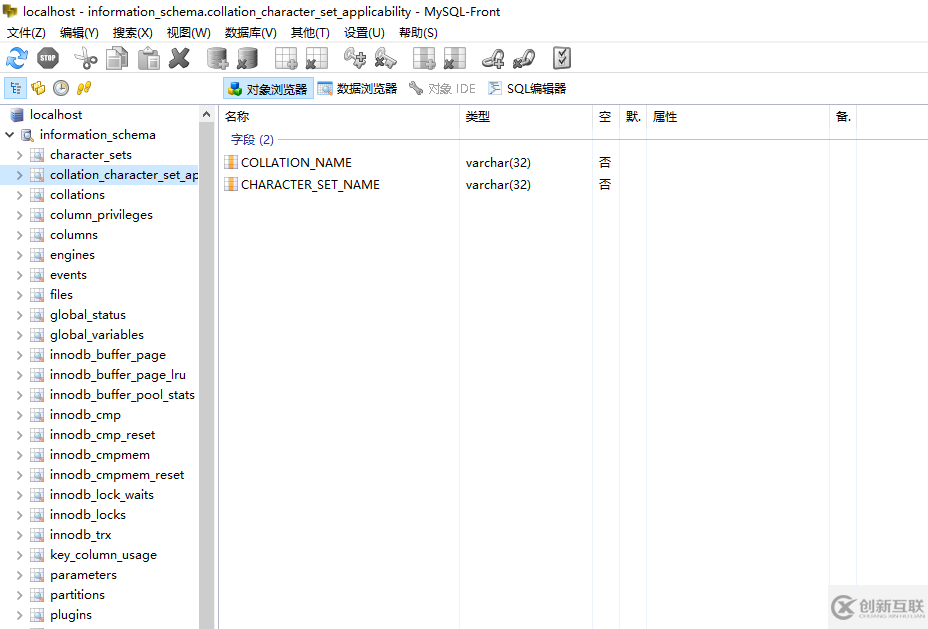Select the localhost server node
The height and width of the screenshot is (629, 928).
[x=56, y=115]
